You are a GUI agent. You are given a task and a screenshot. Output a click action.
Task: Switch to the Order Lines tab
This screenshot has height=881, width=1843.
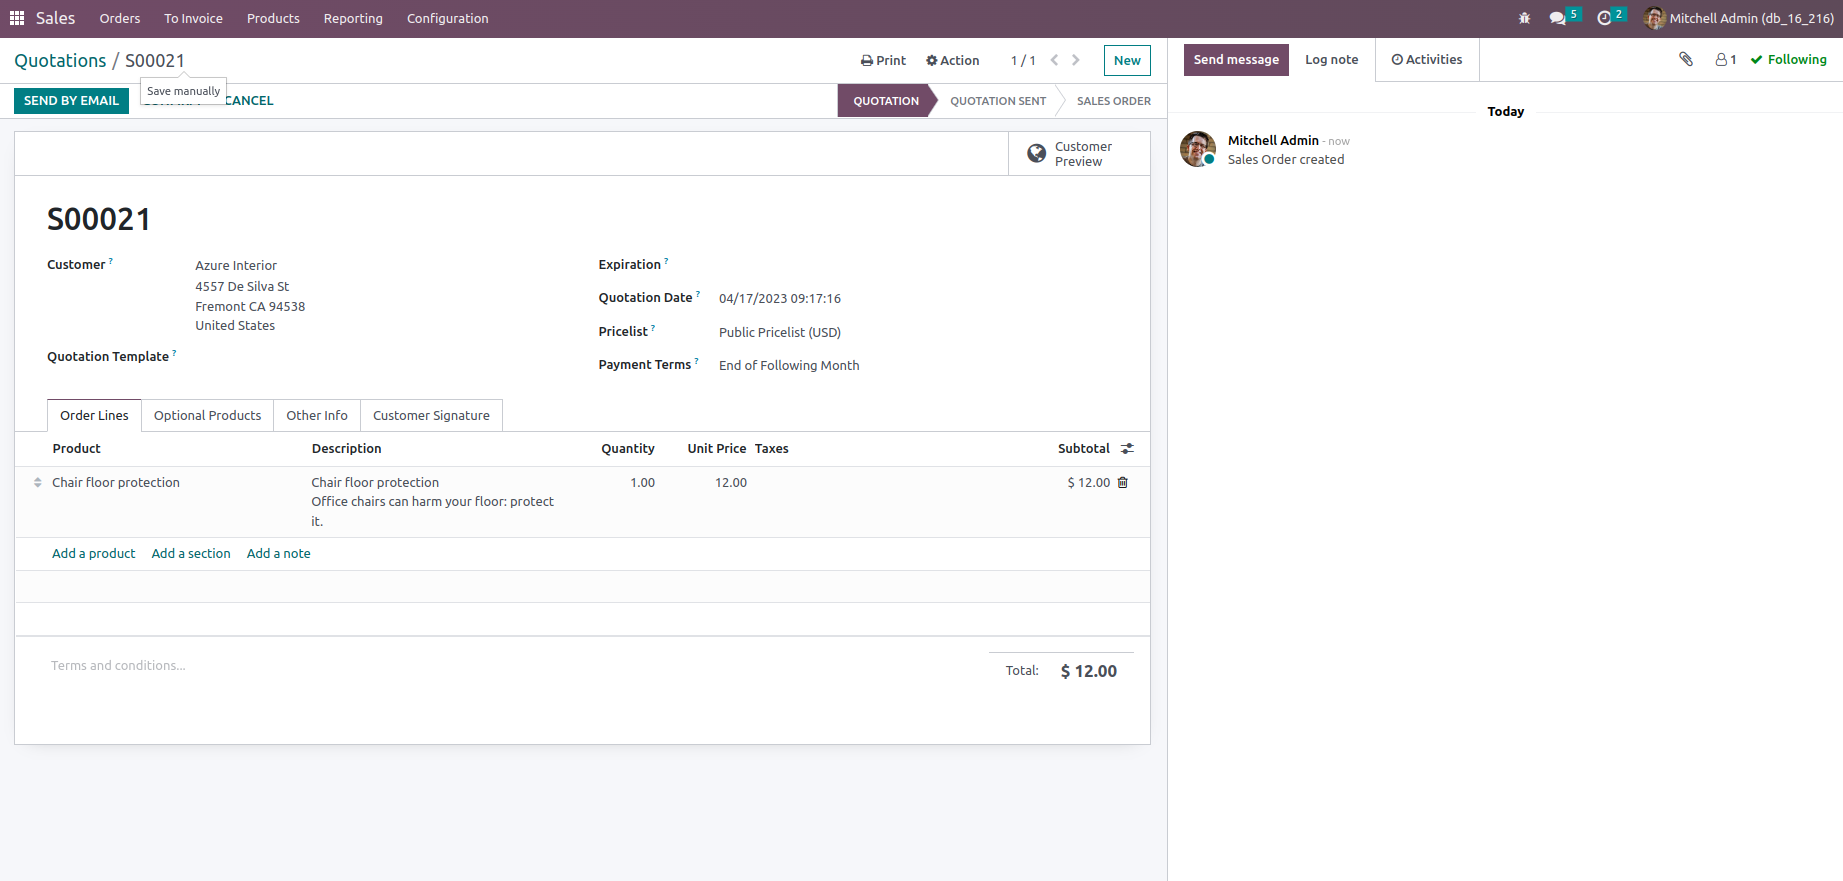coord(94,415)
